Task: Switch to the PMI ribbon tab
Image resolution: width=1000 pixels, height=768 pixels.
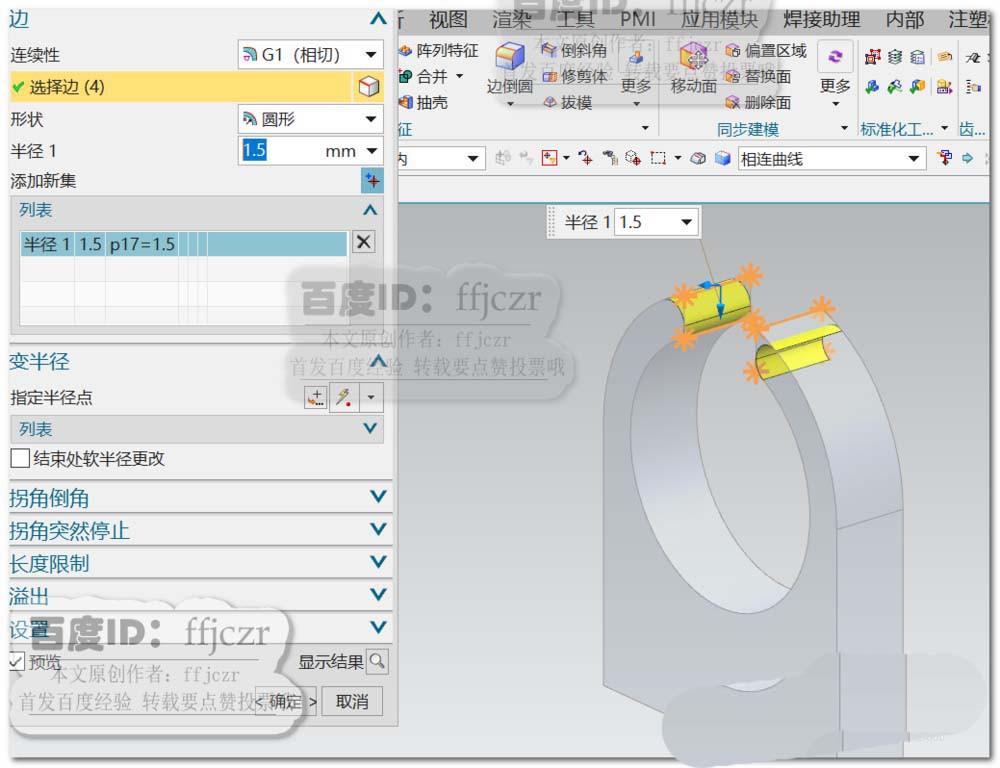Action: pos(636,18)
